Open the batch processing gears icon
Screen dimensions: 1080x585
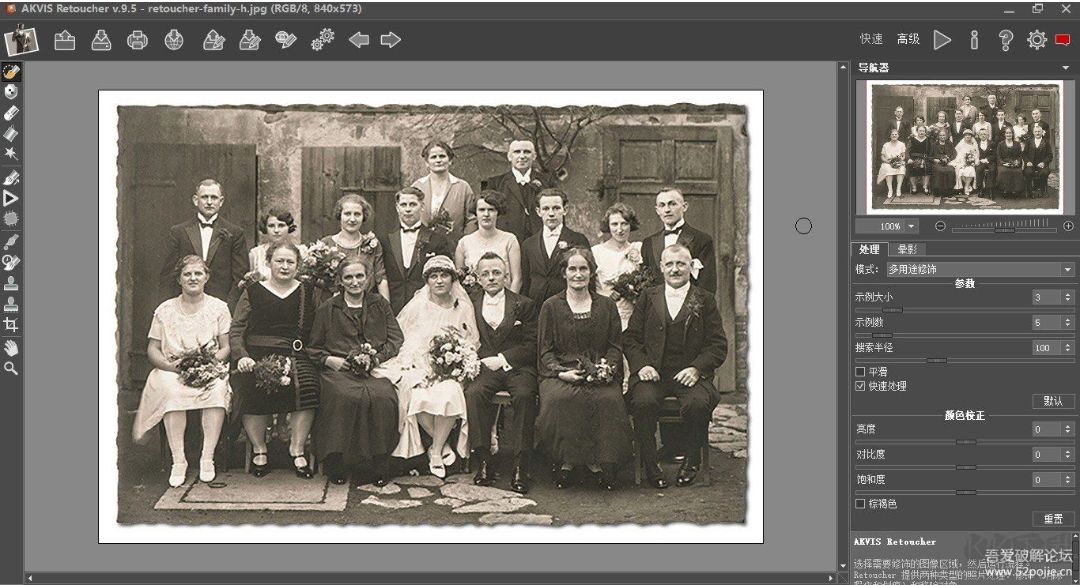322,40
